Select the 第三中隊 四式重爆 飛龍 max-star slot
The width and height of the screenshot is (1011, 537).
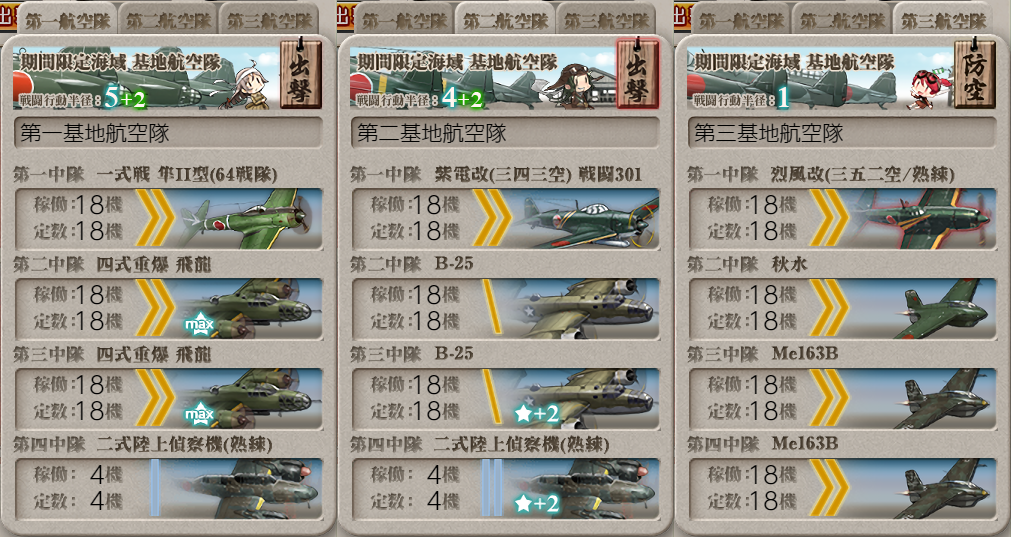pos(168,399)
